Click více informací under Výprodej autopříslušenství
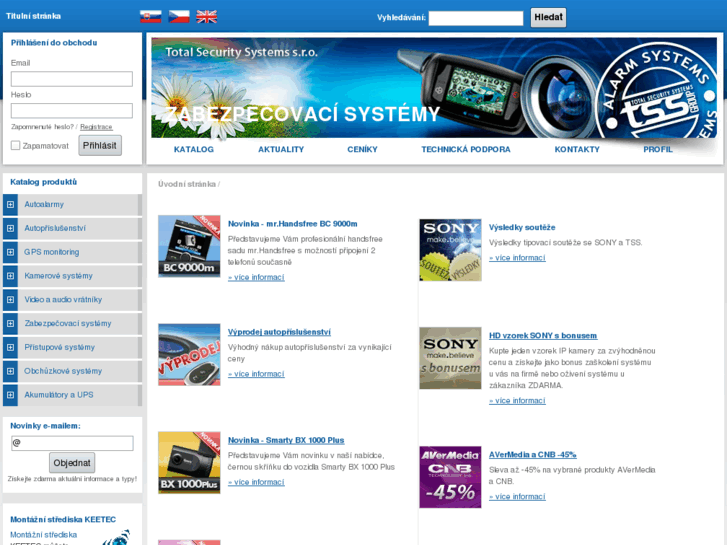The width and height of the screenshot is (727, 545). [256, 374]
